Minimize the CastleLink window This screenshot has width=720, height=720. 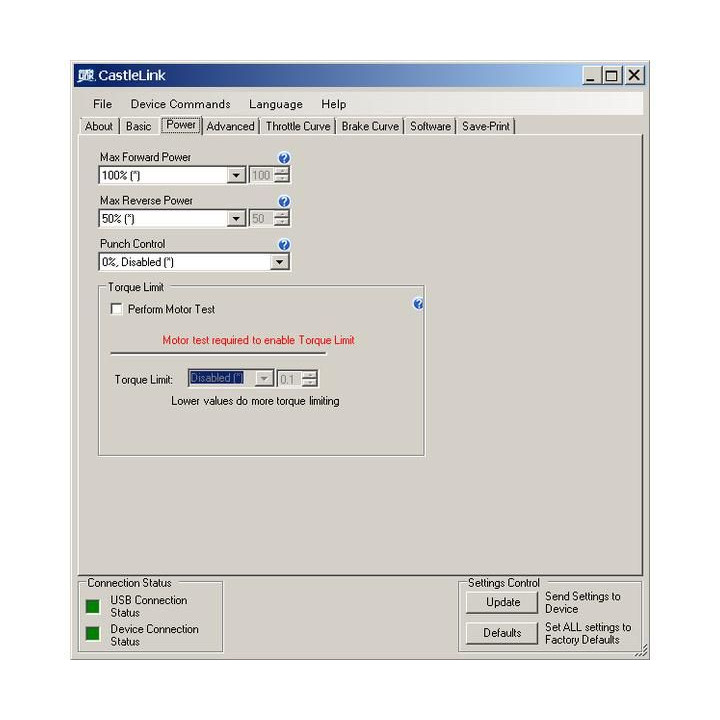(591, 75)
